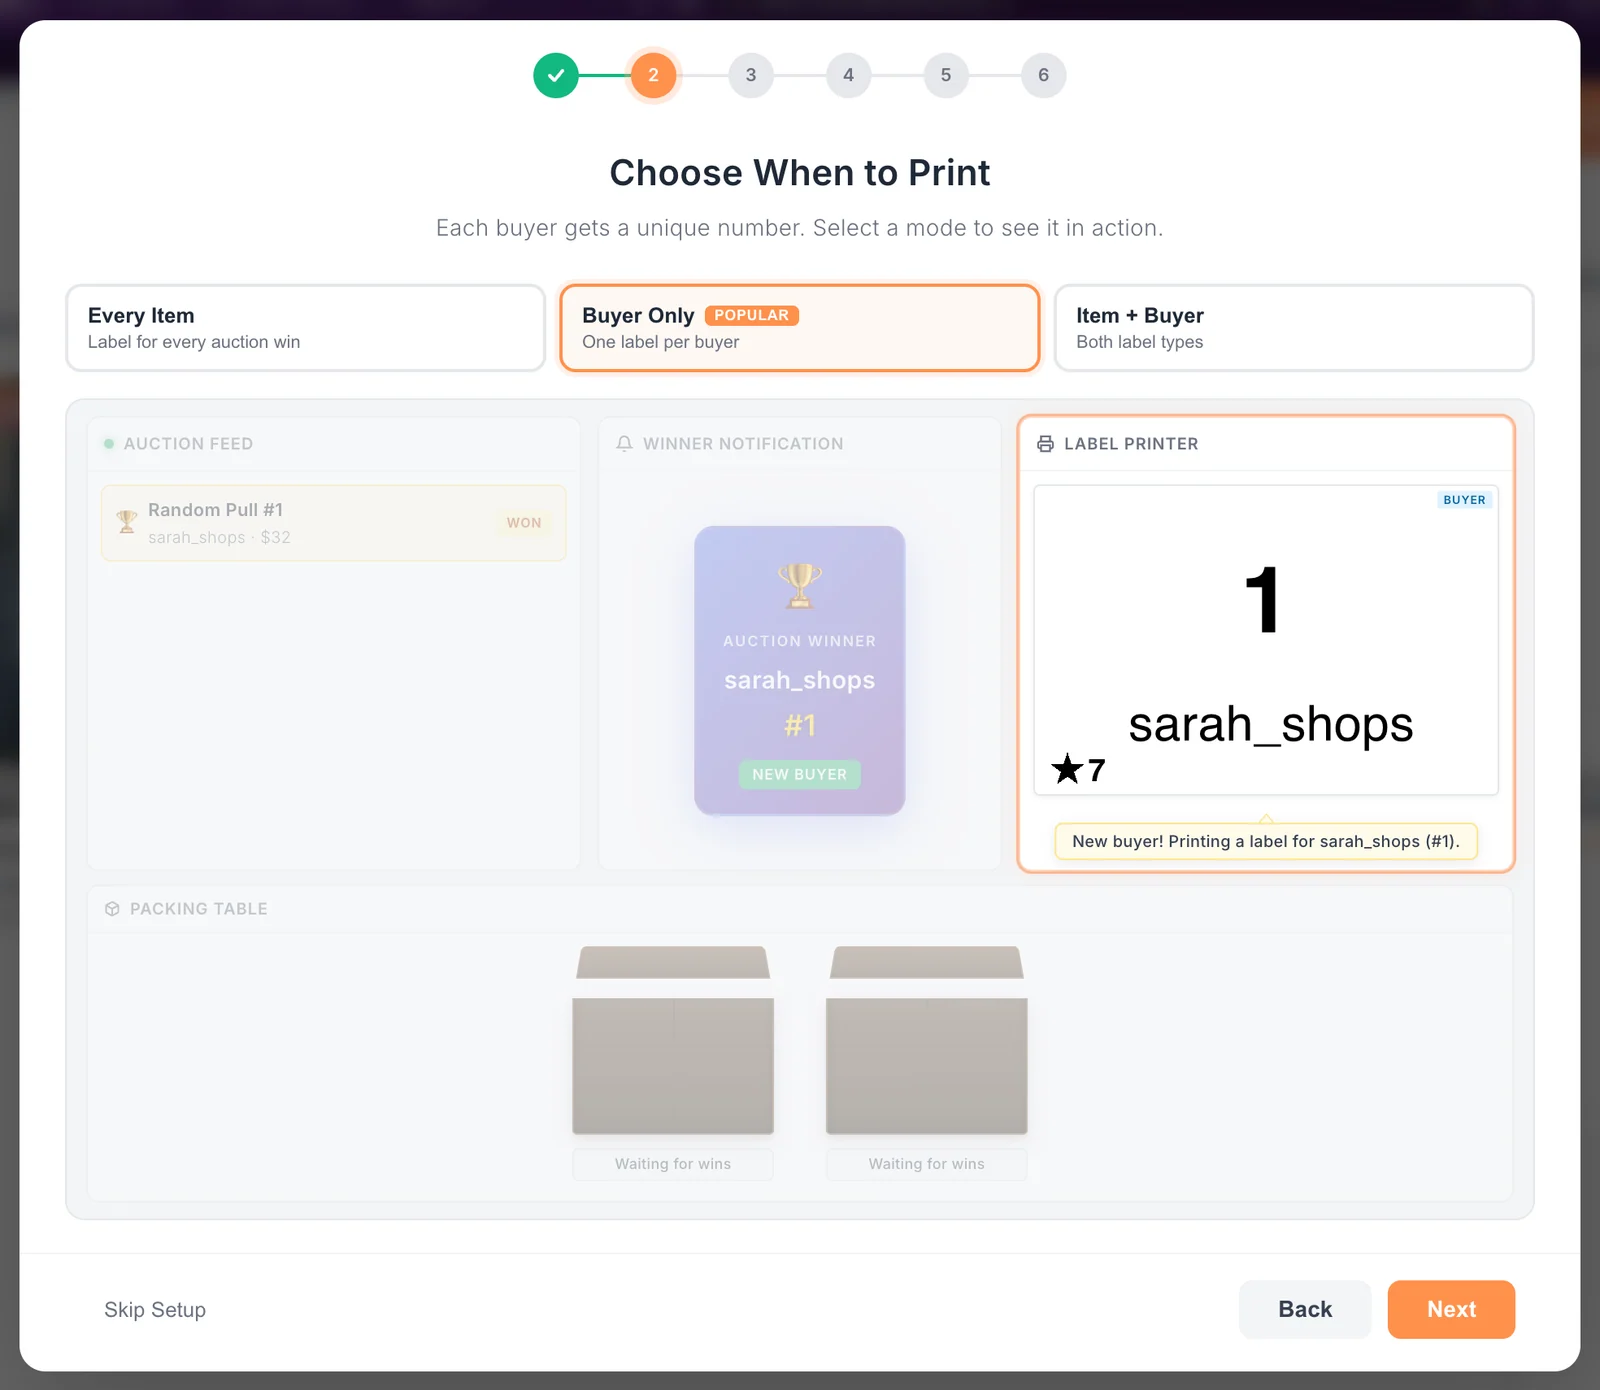This screenshot has height=1390, width=1600.
Task: Go to step 4 circle
Action: 848,75
